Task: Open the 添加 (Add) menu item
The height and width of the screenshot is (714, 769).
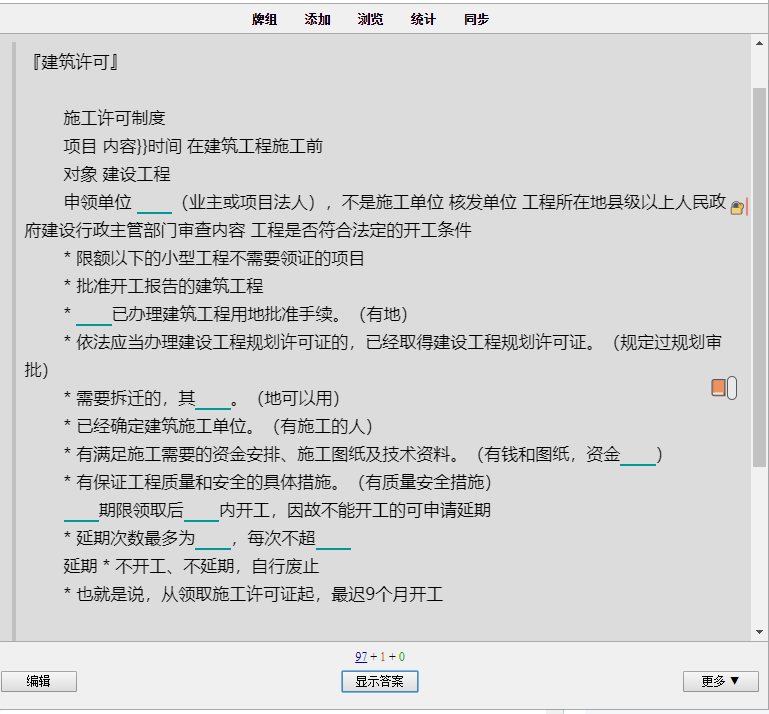Action: coord(317,19)
